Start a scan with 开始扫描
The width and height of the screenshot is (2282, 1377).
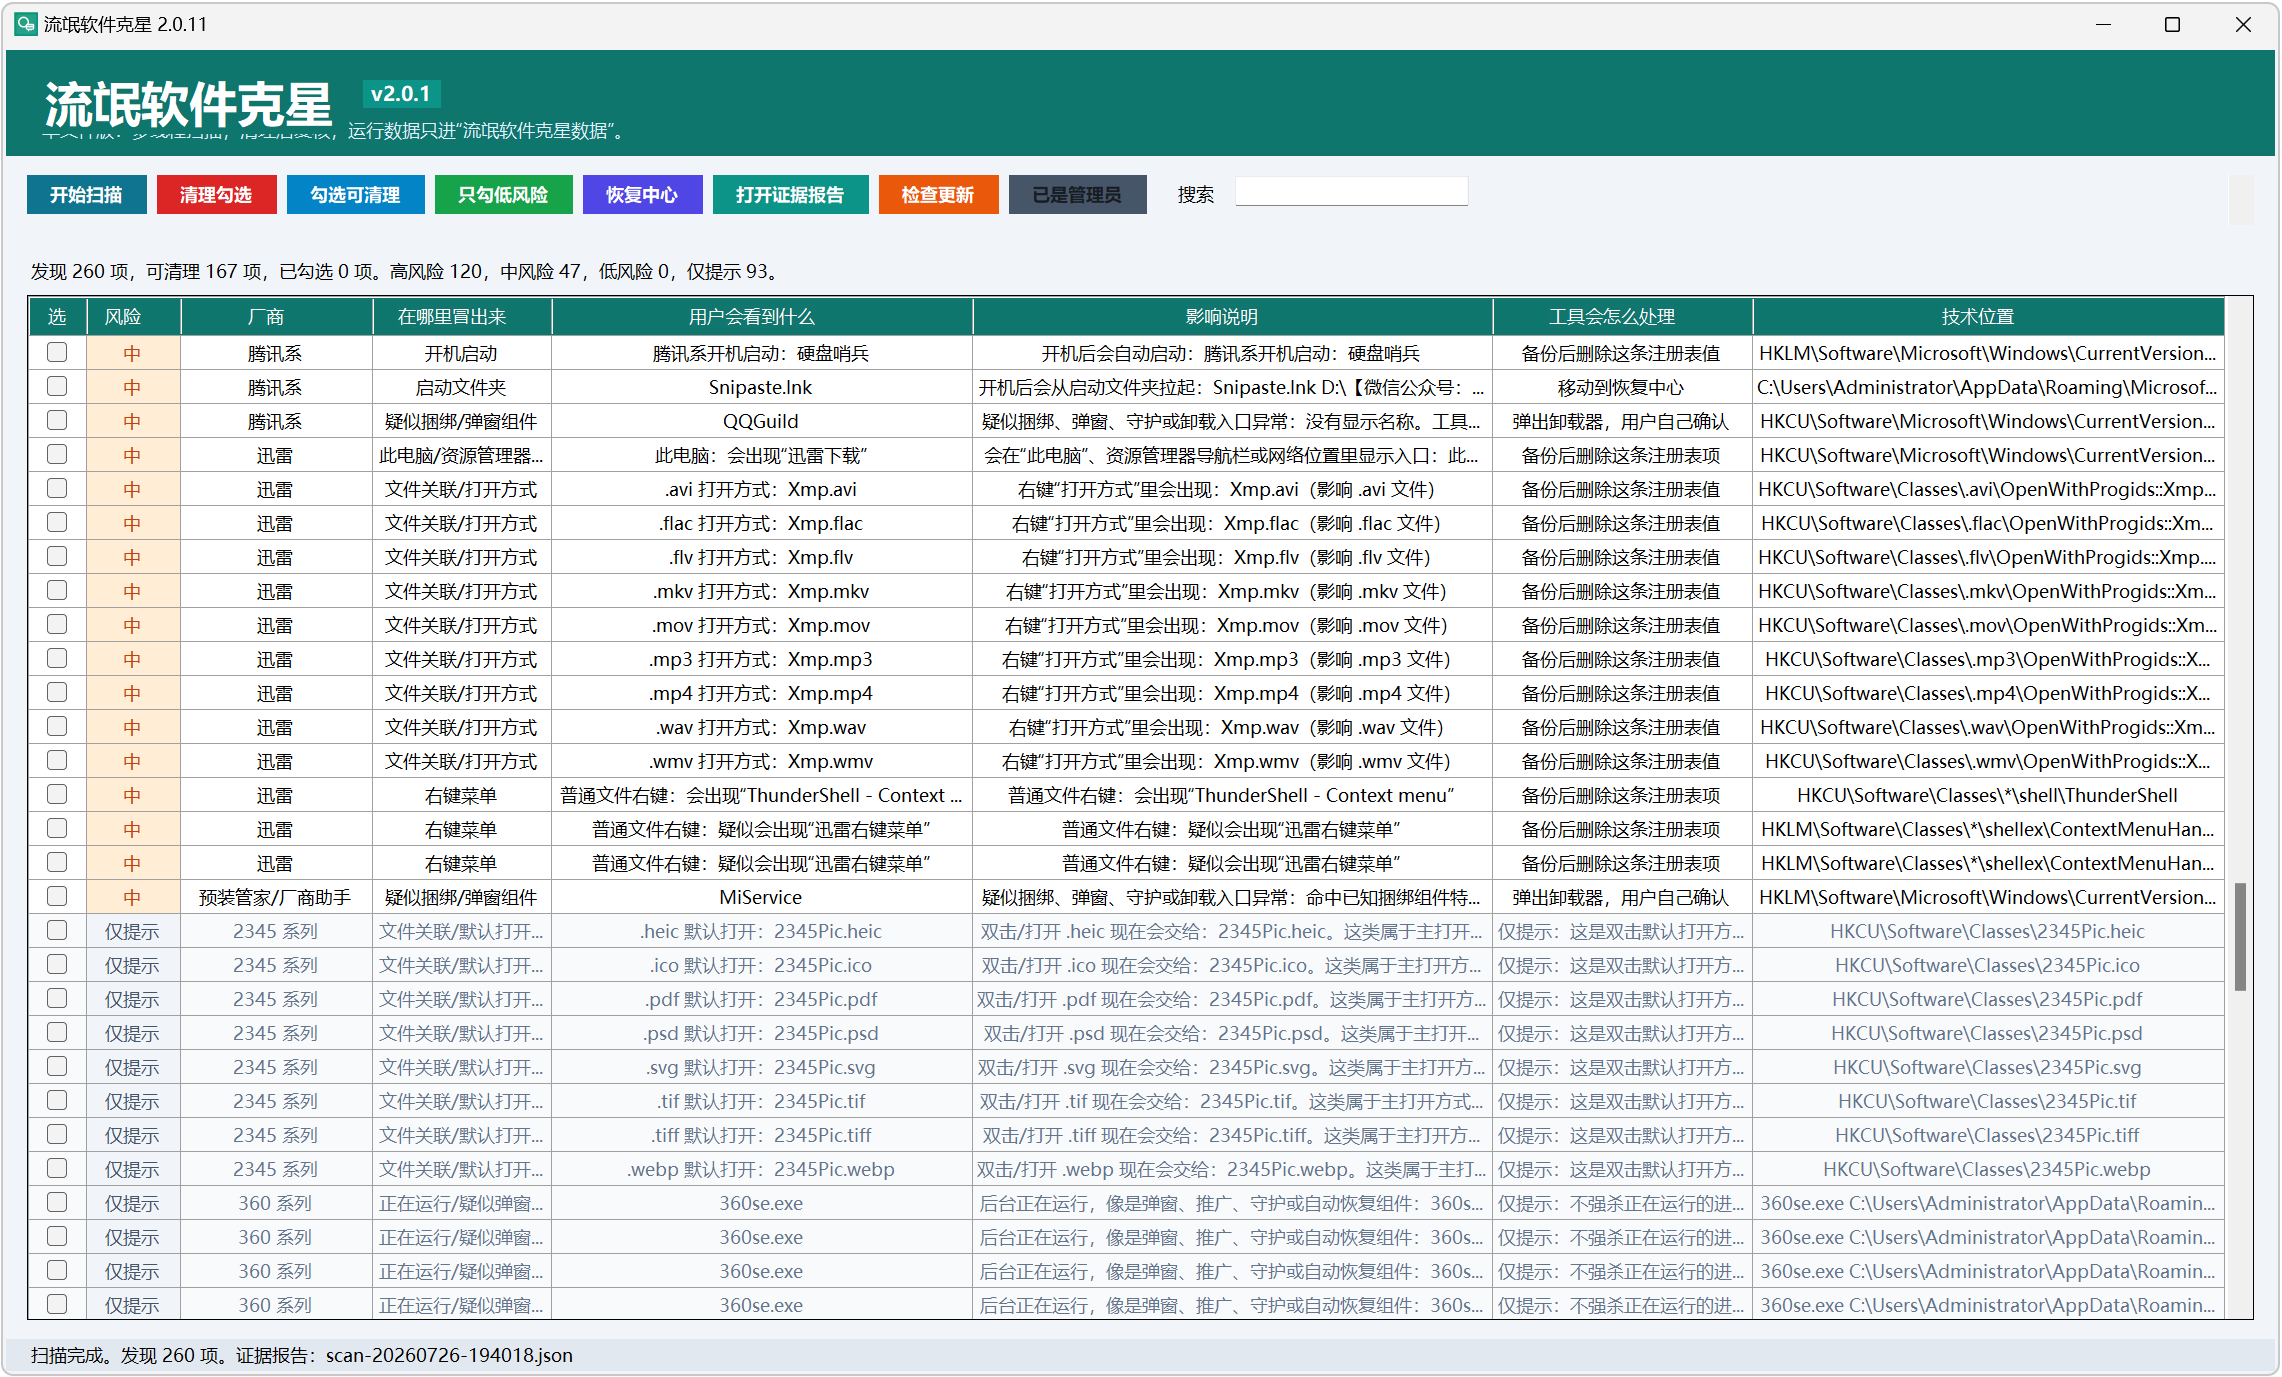point(87,195)
